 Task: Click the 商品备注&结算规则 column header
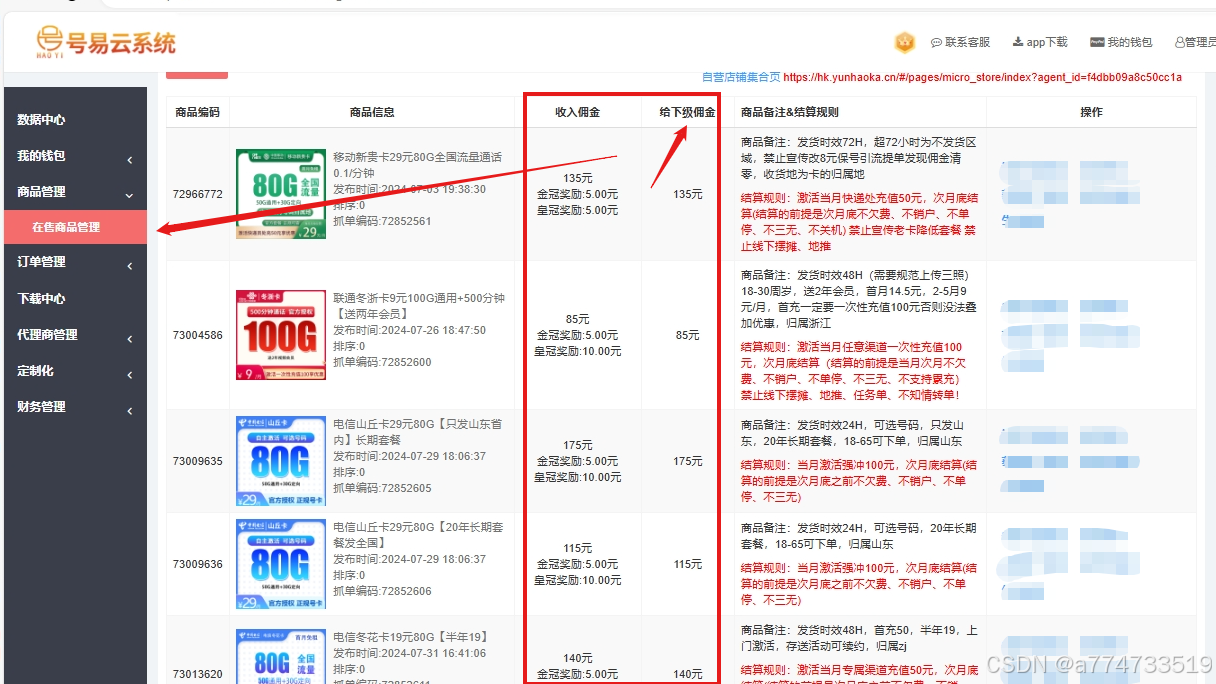pyautogui.click(x=789, y=113)
